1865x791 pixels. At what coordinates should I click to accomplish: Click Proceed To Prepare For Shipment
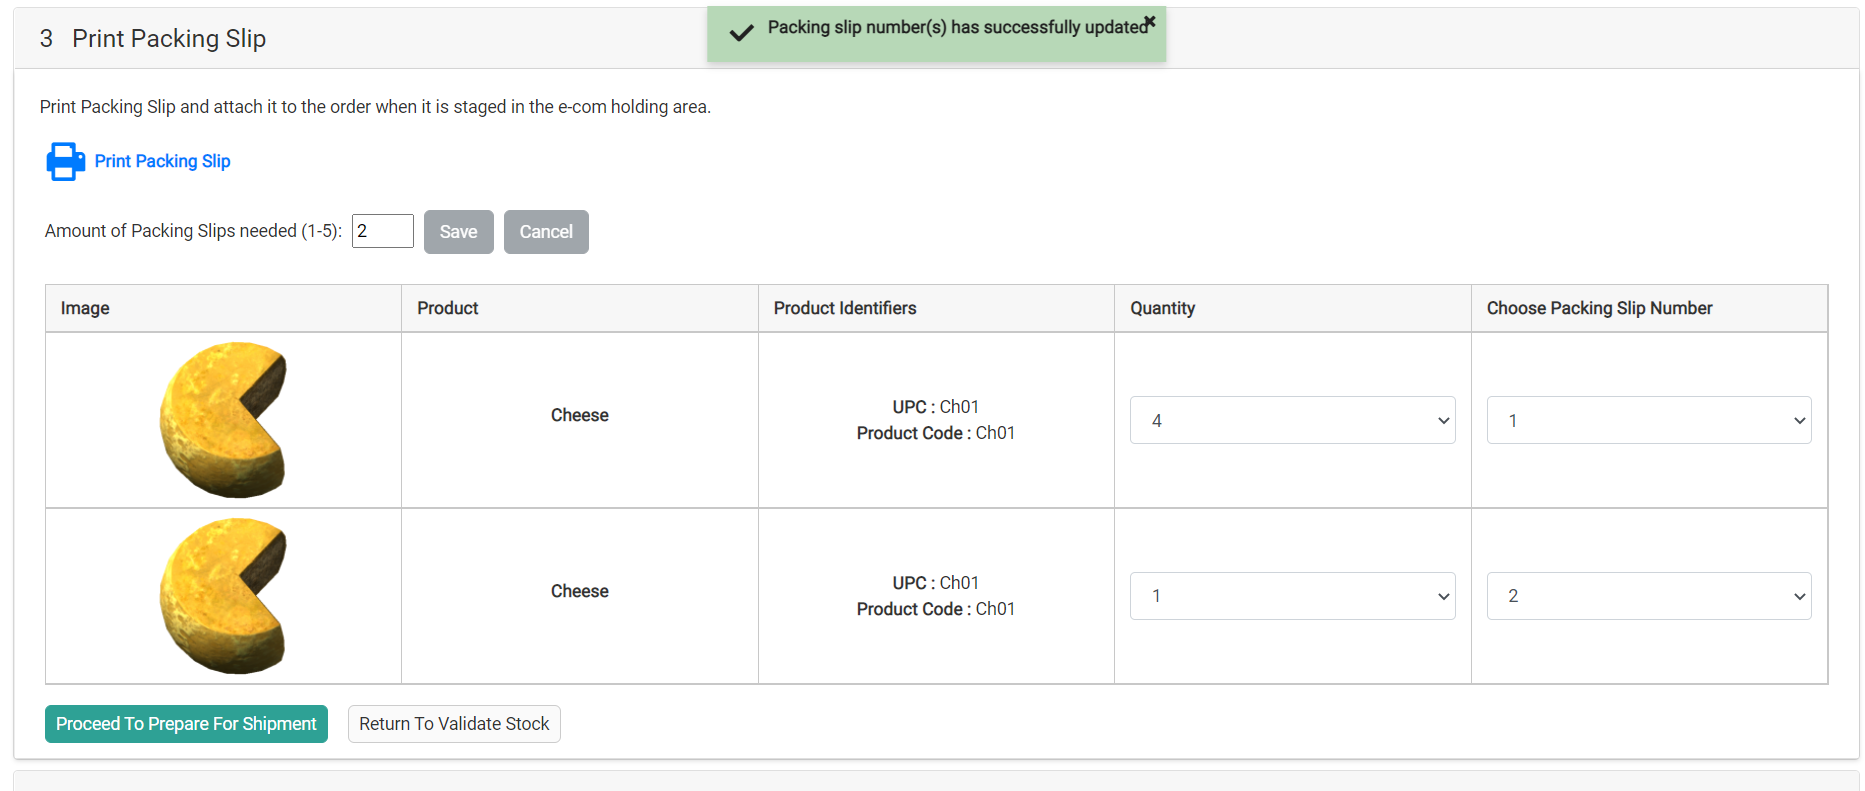186,724
